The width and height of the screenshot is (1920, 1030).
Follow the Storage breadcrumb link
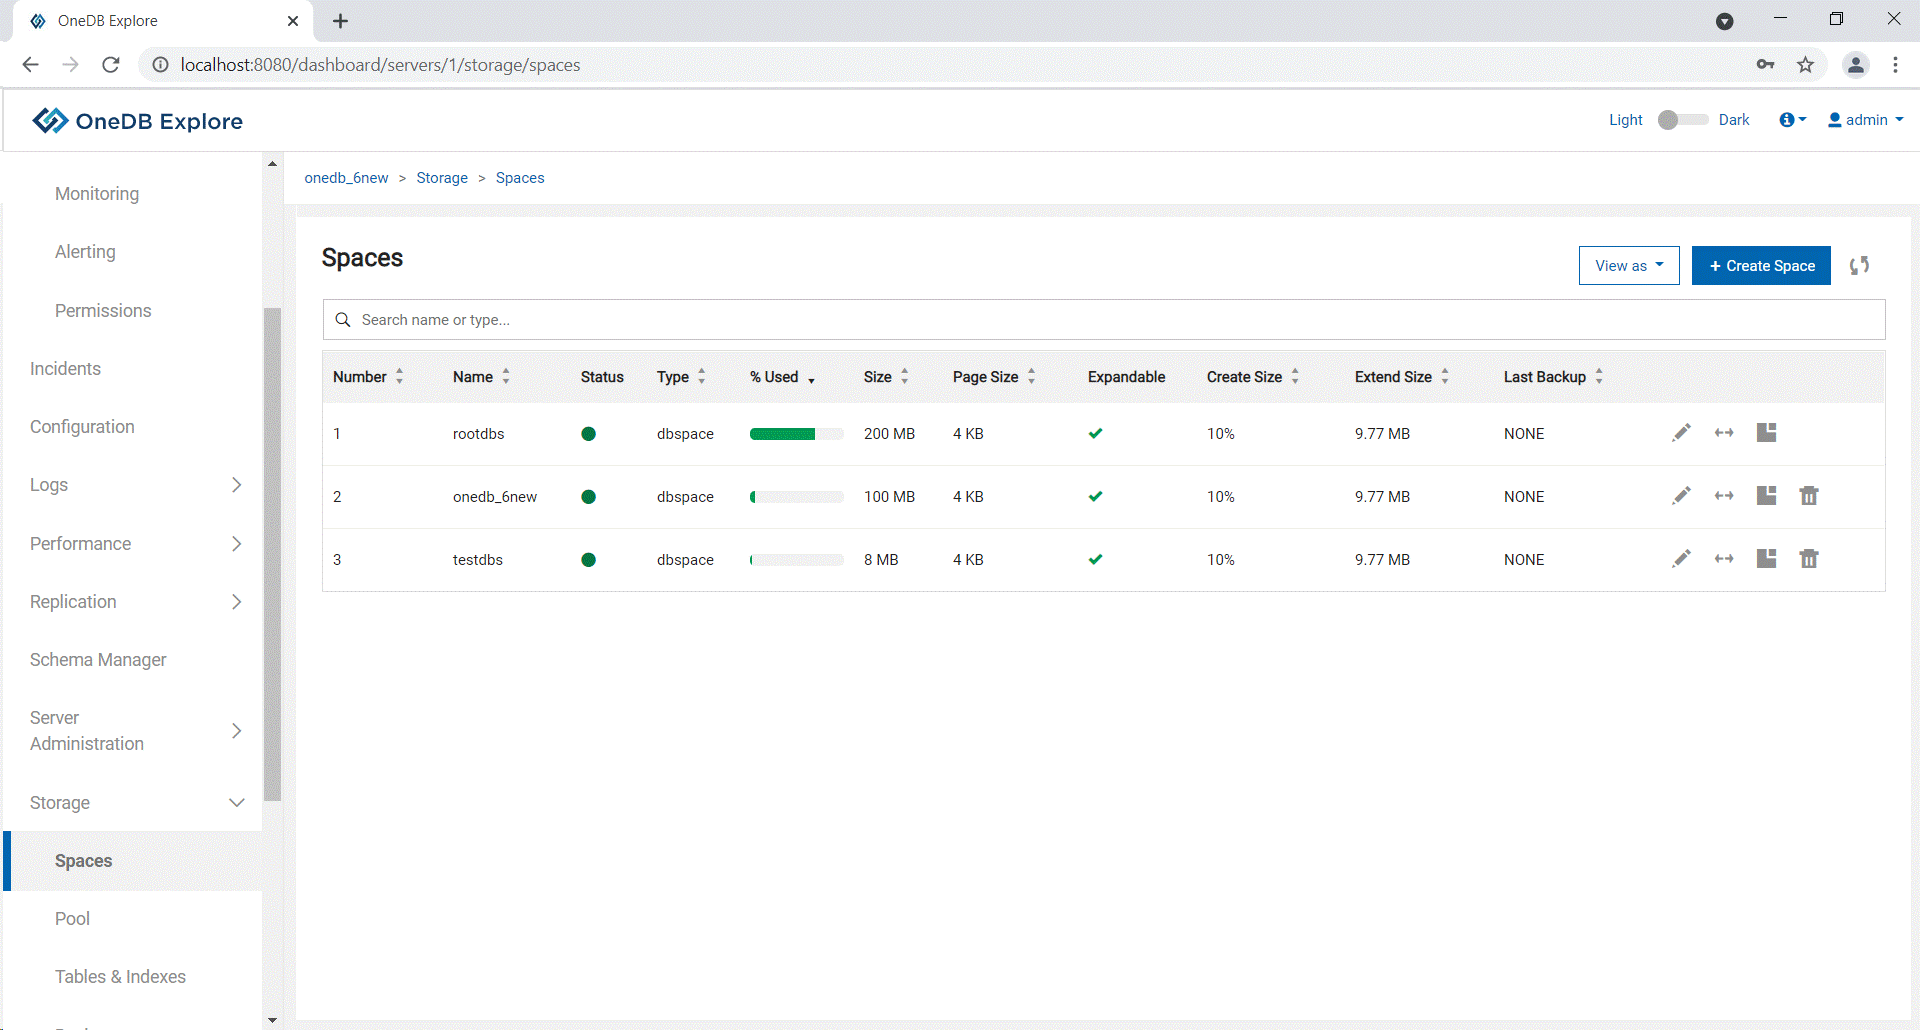click(x=442, y=178)
